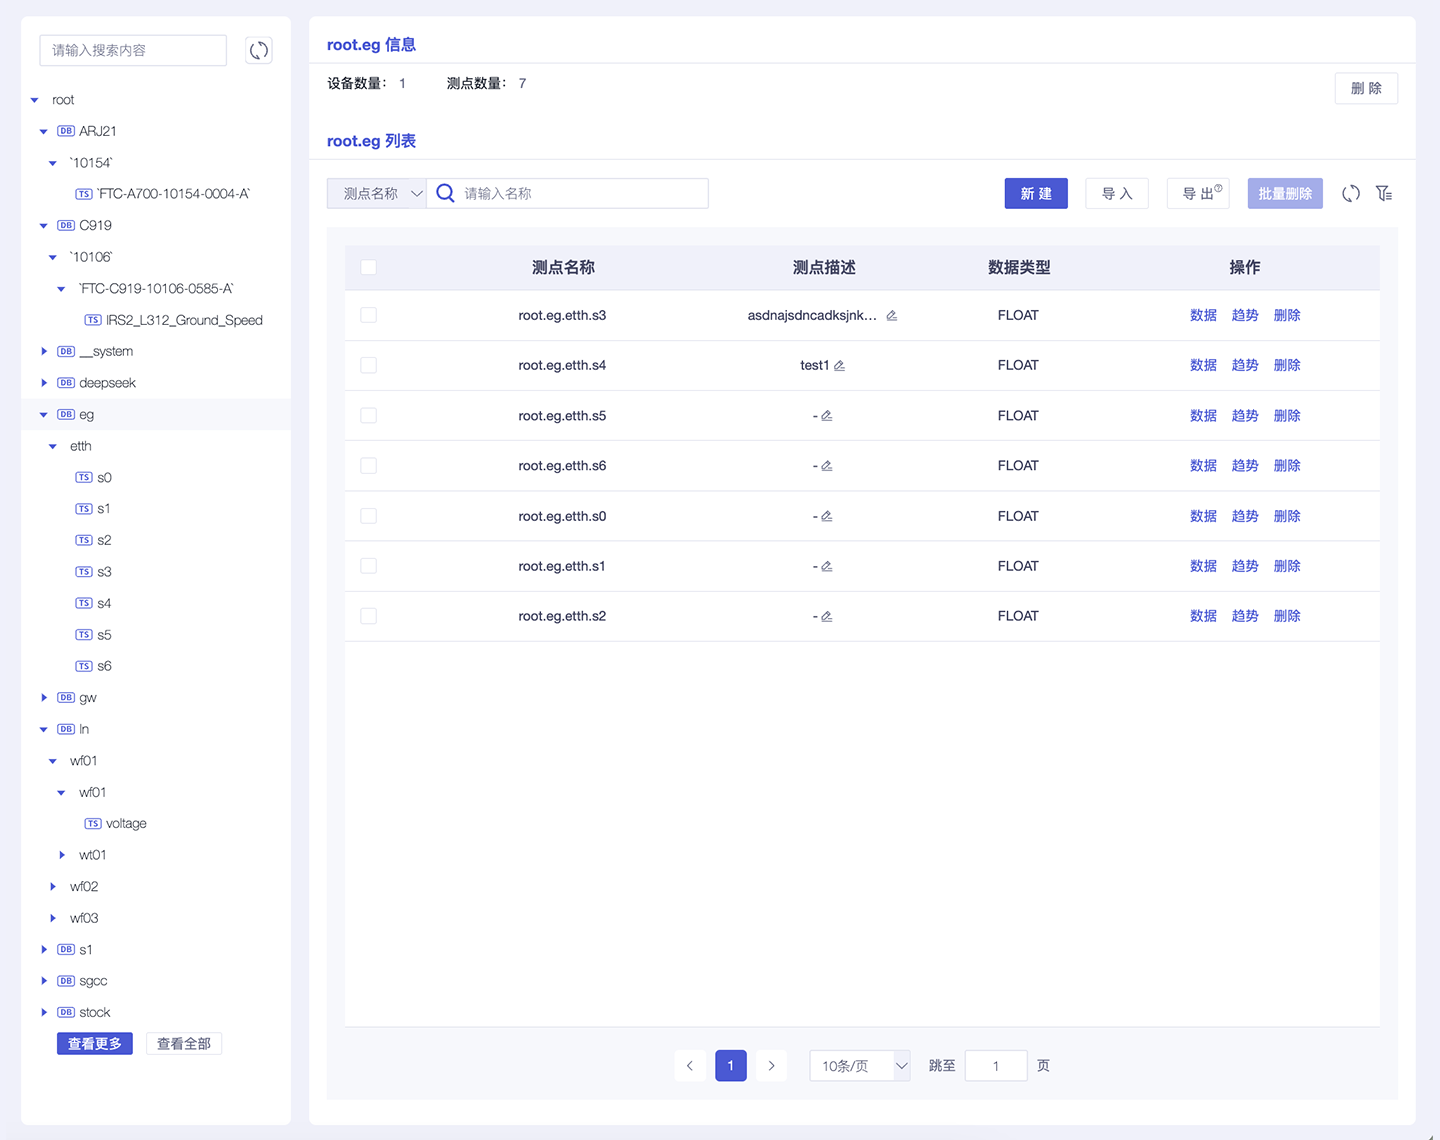Expand the deepseek database node
1440x1140 pixels.
pyautogui.click(x=44, y=383)
